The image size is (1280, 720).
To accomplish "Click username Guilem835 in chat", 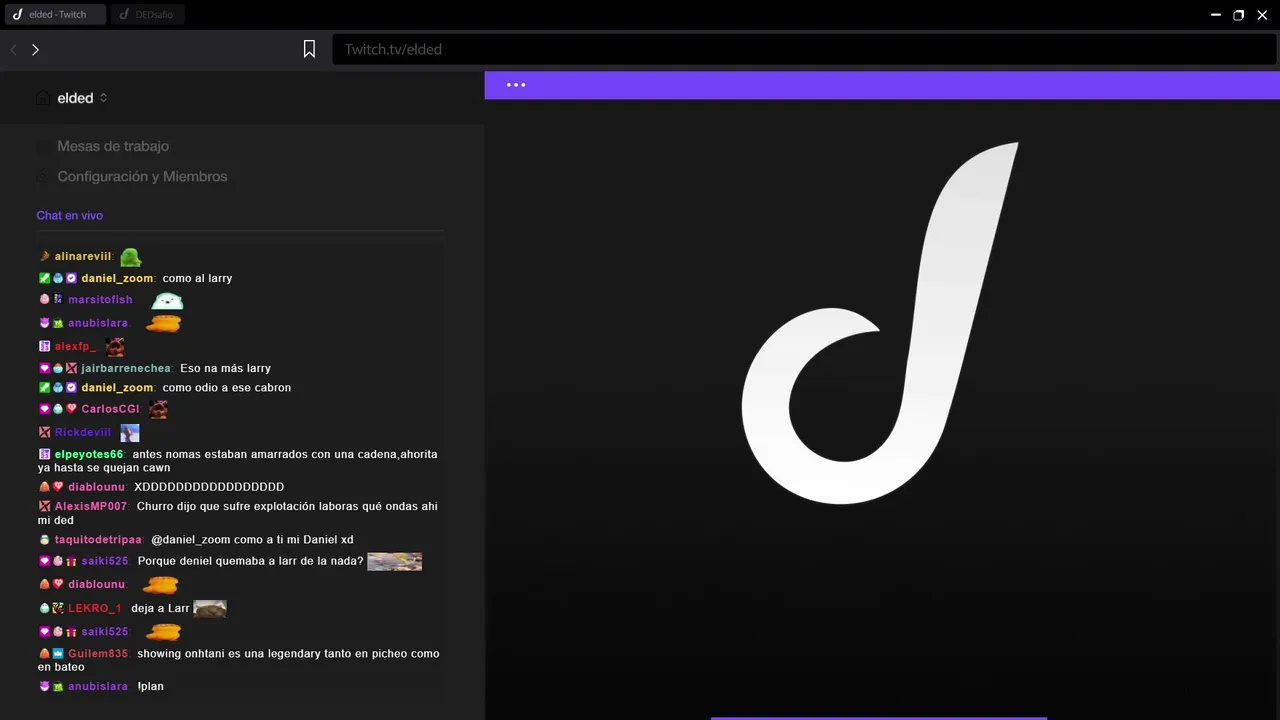I will pos(98,653).
